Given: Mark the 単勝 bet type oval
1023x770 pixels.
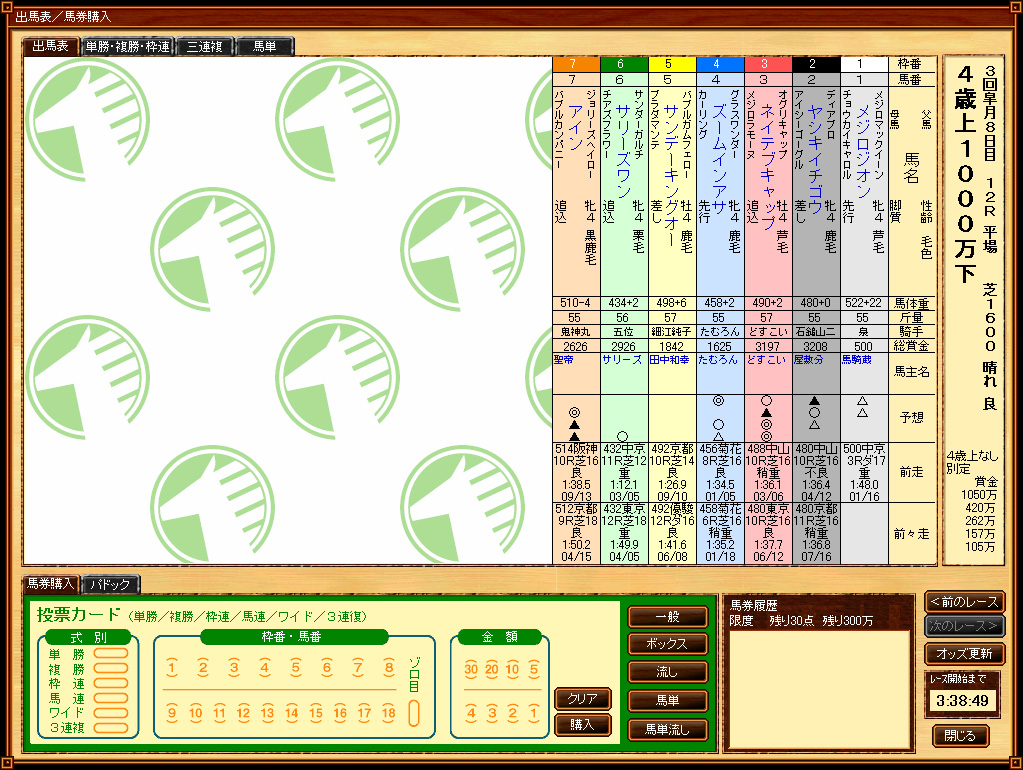Looking at the screenshot, I should pyautogui.click(x=111, y=654).
